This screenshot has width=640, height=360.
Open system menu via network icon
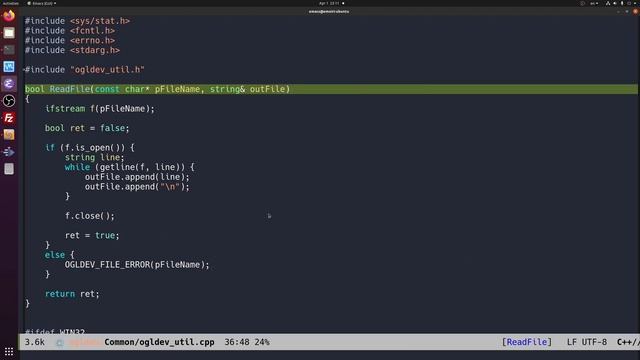608,3
